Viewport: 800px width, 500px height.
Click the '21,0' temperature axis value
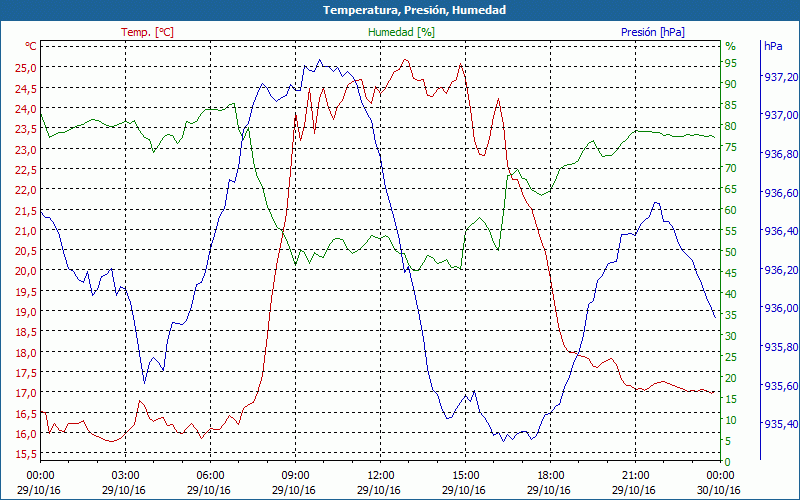[x=26, y=231]
